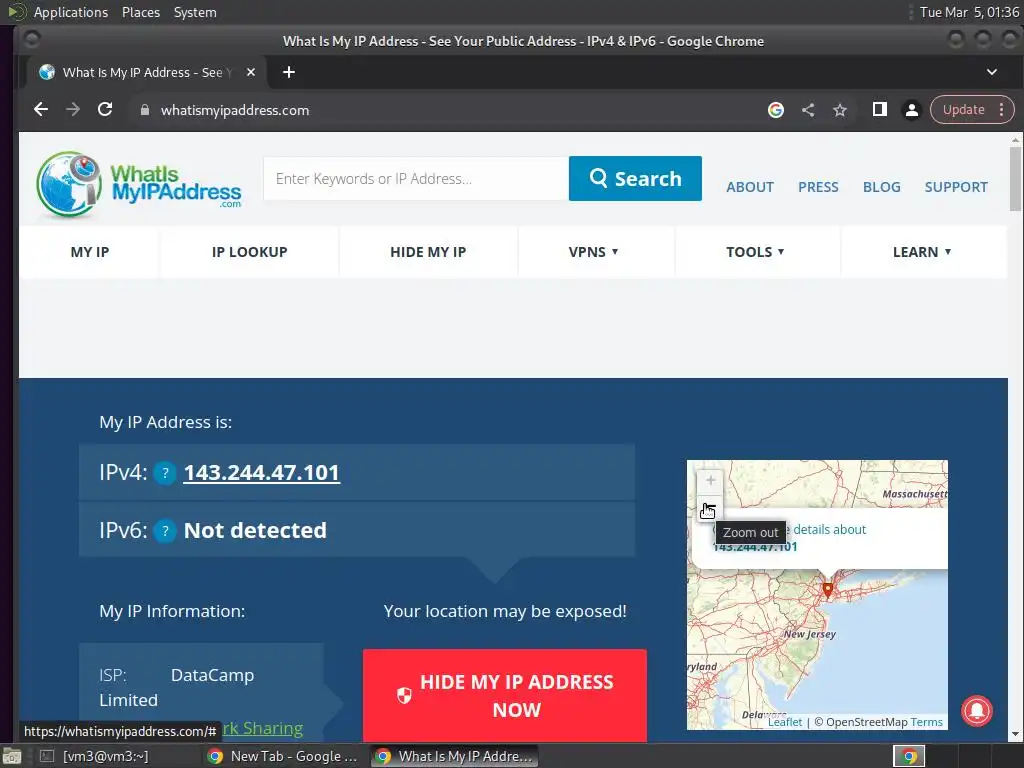The image size is (1024, 768).
Task: Click the WhatIsMyIPAddress logo
Action: point(138,184)
